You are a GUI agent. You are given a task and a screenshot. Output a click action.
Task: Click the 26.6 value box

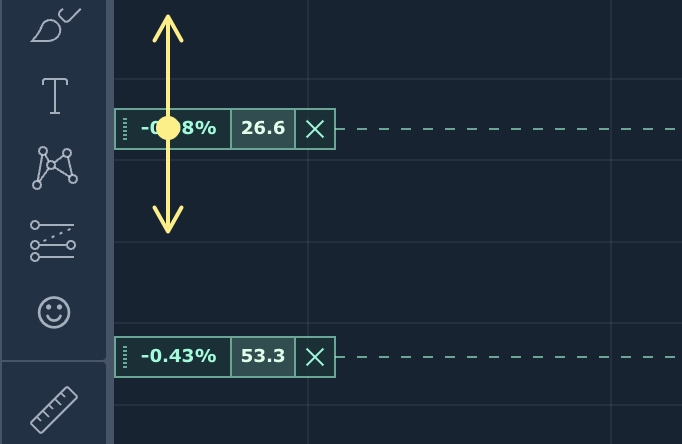click(263, 129)
